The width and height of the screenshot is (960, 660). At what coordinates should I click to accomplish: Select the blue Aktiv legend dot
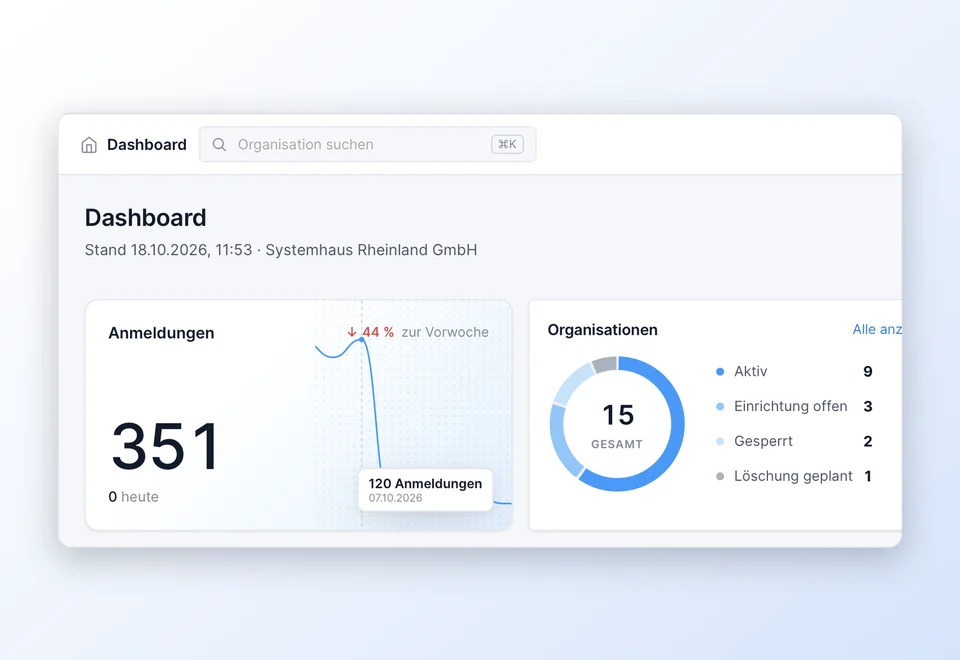click(720, 372)
